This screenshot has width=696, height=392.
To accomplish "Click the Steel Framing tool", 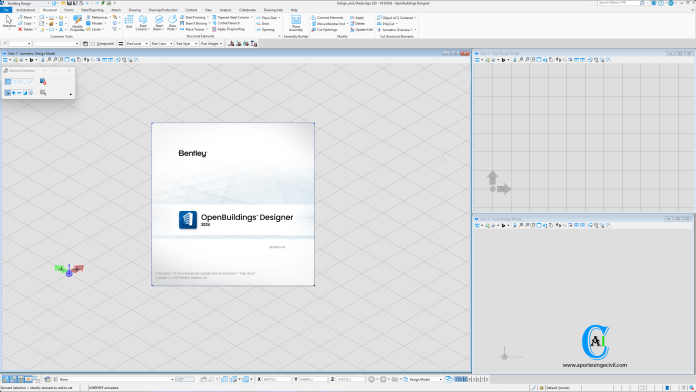I will pos(193,17).
